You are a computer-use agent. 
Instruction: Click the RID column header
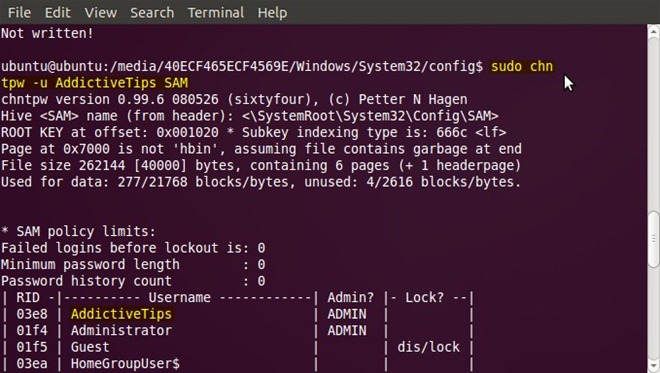[28, 298]
